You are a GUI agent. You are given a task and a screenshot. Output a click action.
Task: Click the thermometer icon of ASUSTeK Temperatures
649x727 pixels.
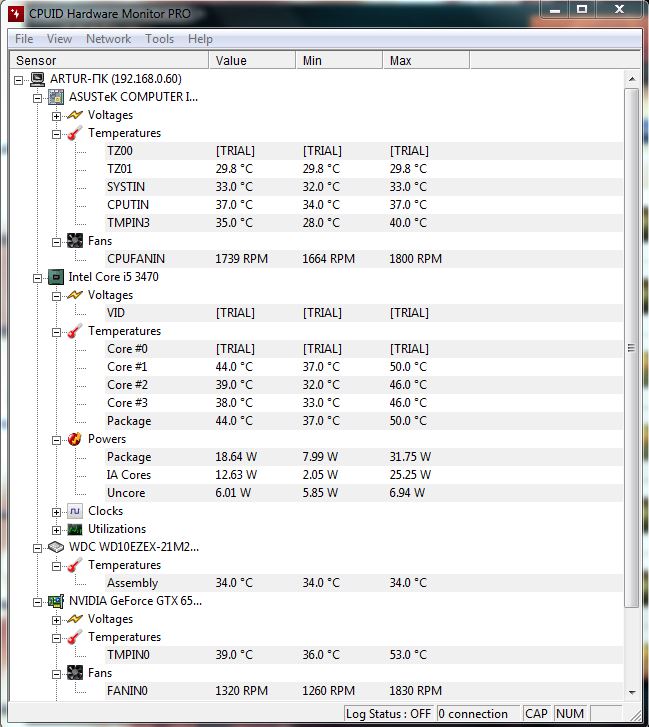click(75, 133)
